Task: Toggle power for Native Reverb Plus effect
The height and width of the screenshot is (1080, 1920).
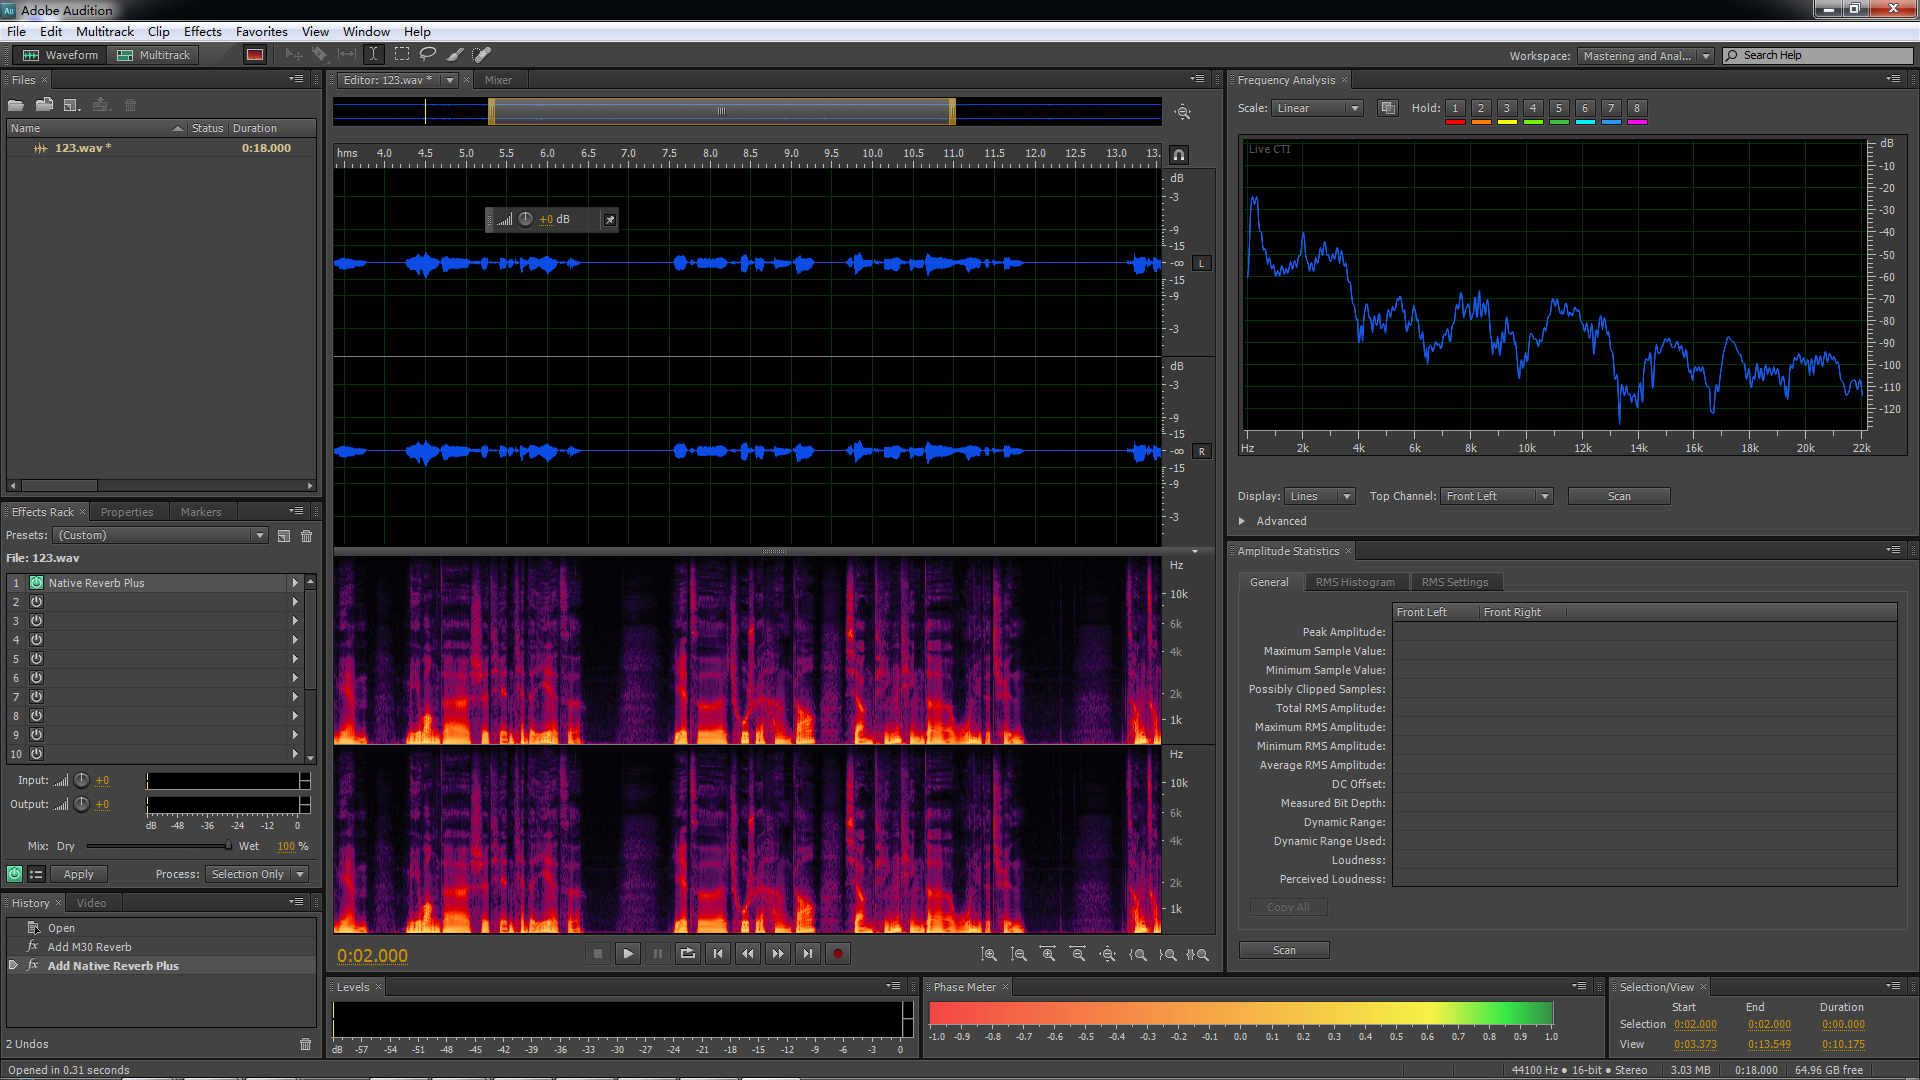Action: click(36, 583)
